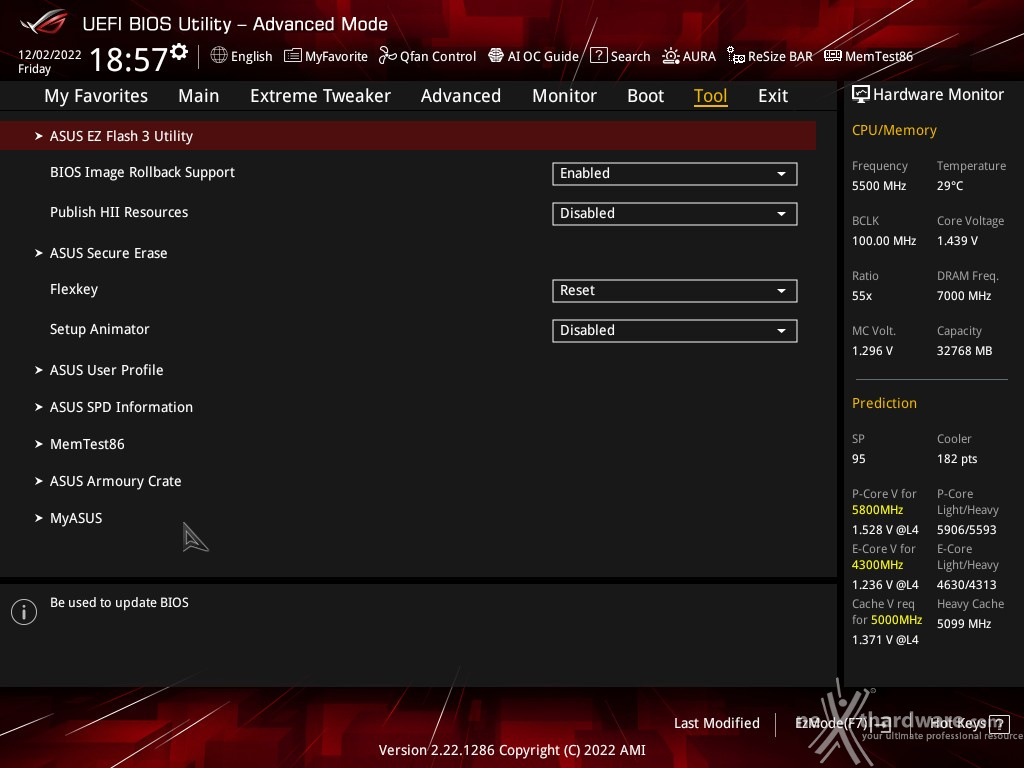
Task: Click the AI OC Guide text
Action: (543, 56)
